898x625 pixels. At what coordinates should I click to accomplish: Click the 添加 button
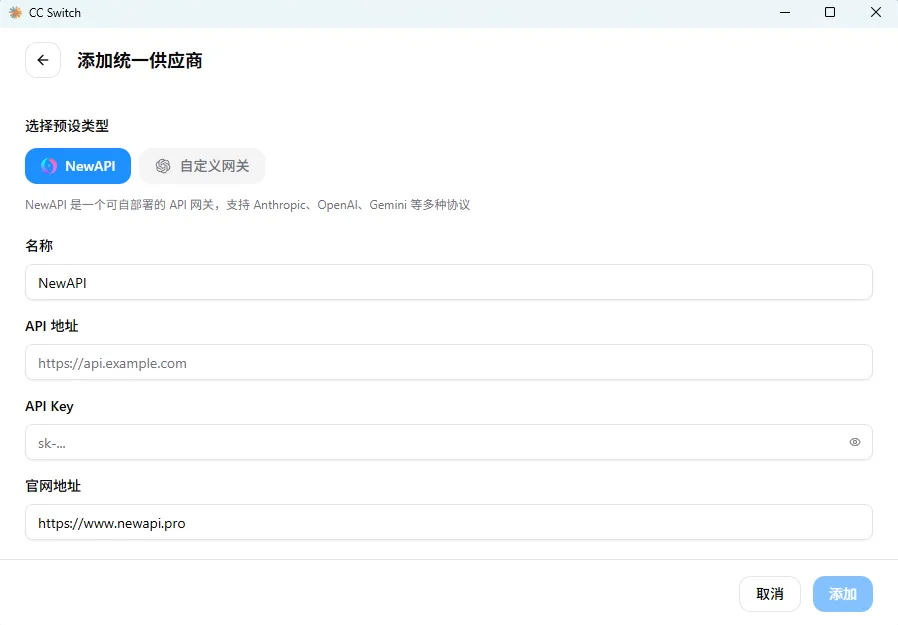pos(842,594)
